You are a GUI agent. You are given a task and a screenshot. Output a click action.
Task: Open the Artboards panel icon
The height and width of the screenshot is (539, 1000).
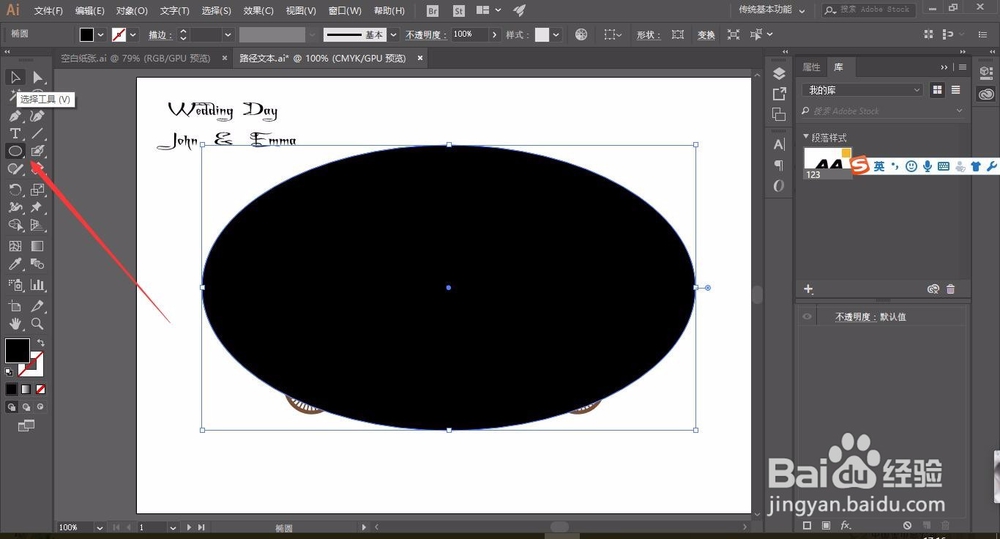point(779,114)
